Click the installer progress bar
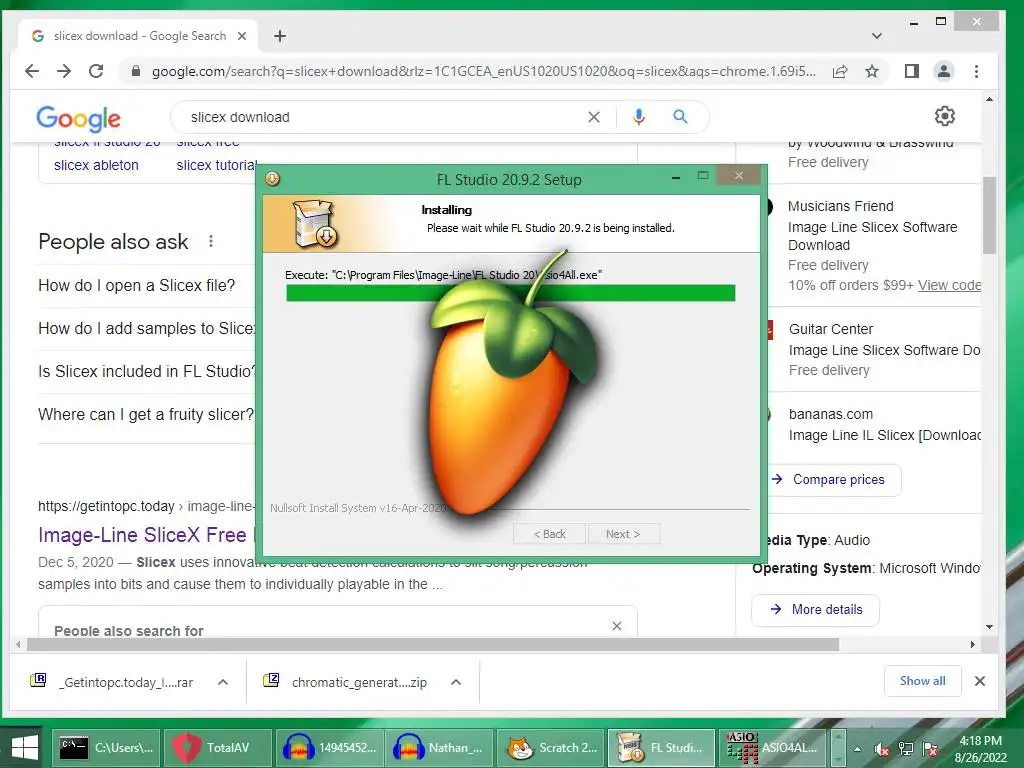Image resolution: width=1024 pixels, height=768 pixels. point(510,293)
